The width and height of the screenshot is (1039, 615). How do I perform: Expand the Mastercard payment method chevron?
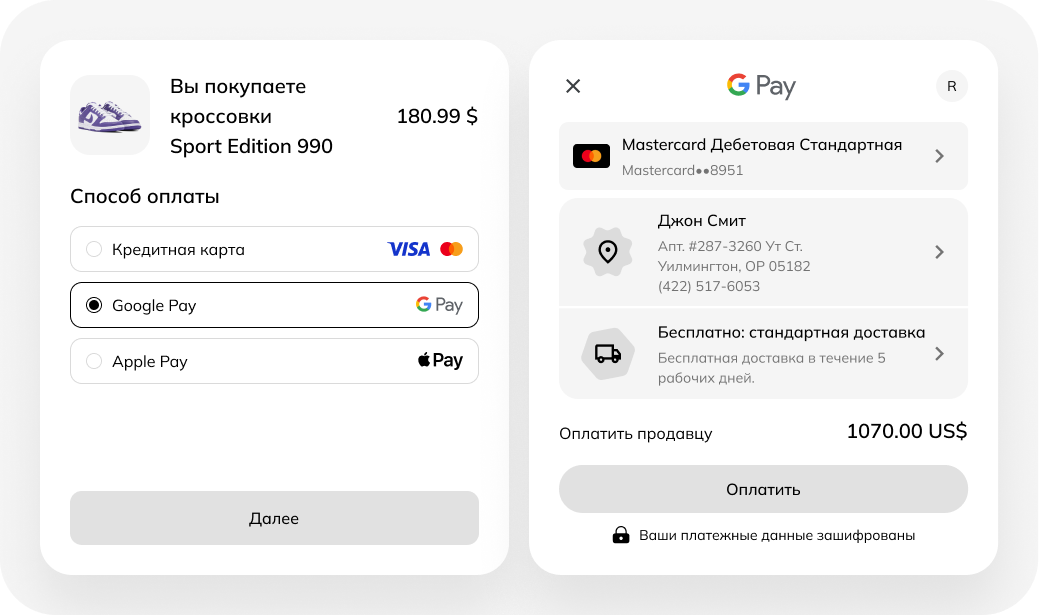pos(939,156)
